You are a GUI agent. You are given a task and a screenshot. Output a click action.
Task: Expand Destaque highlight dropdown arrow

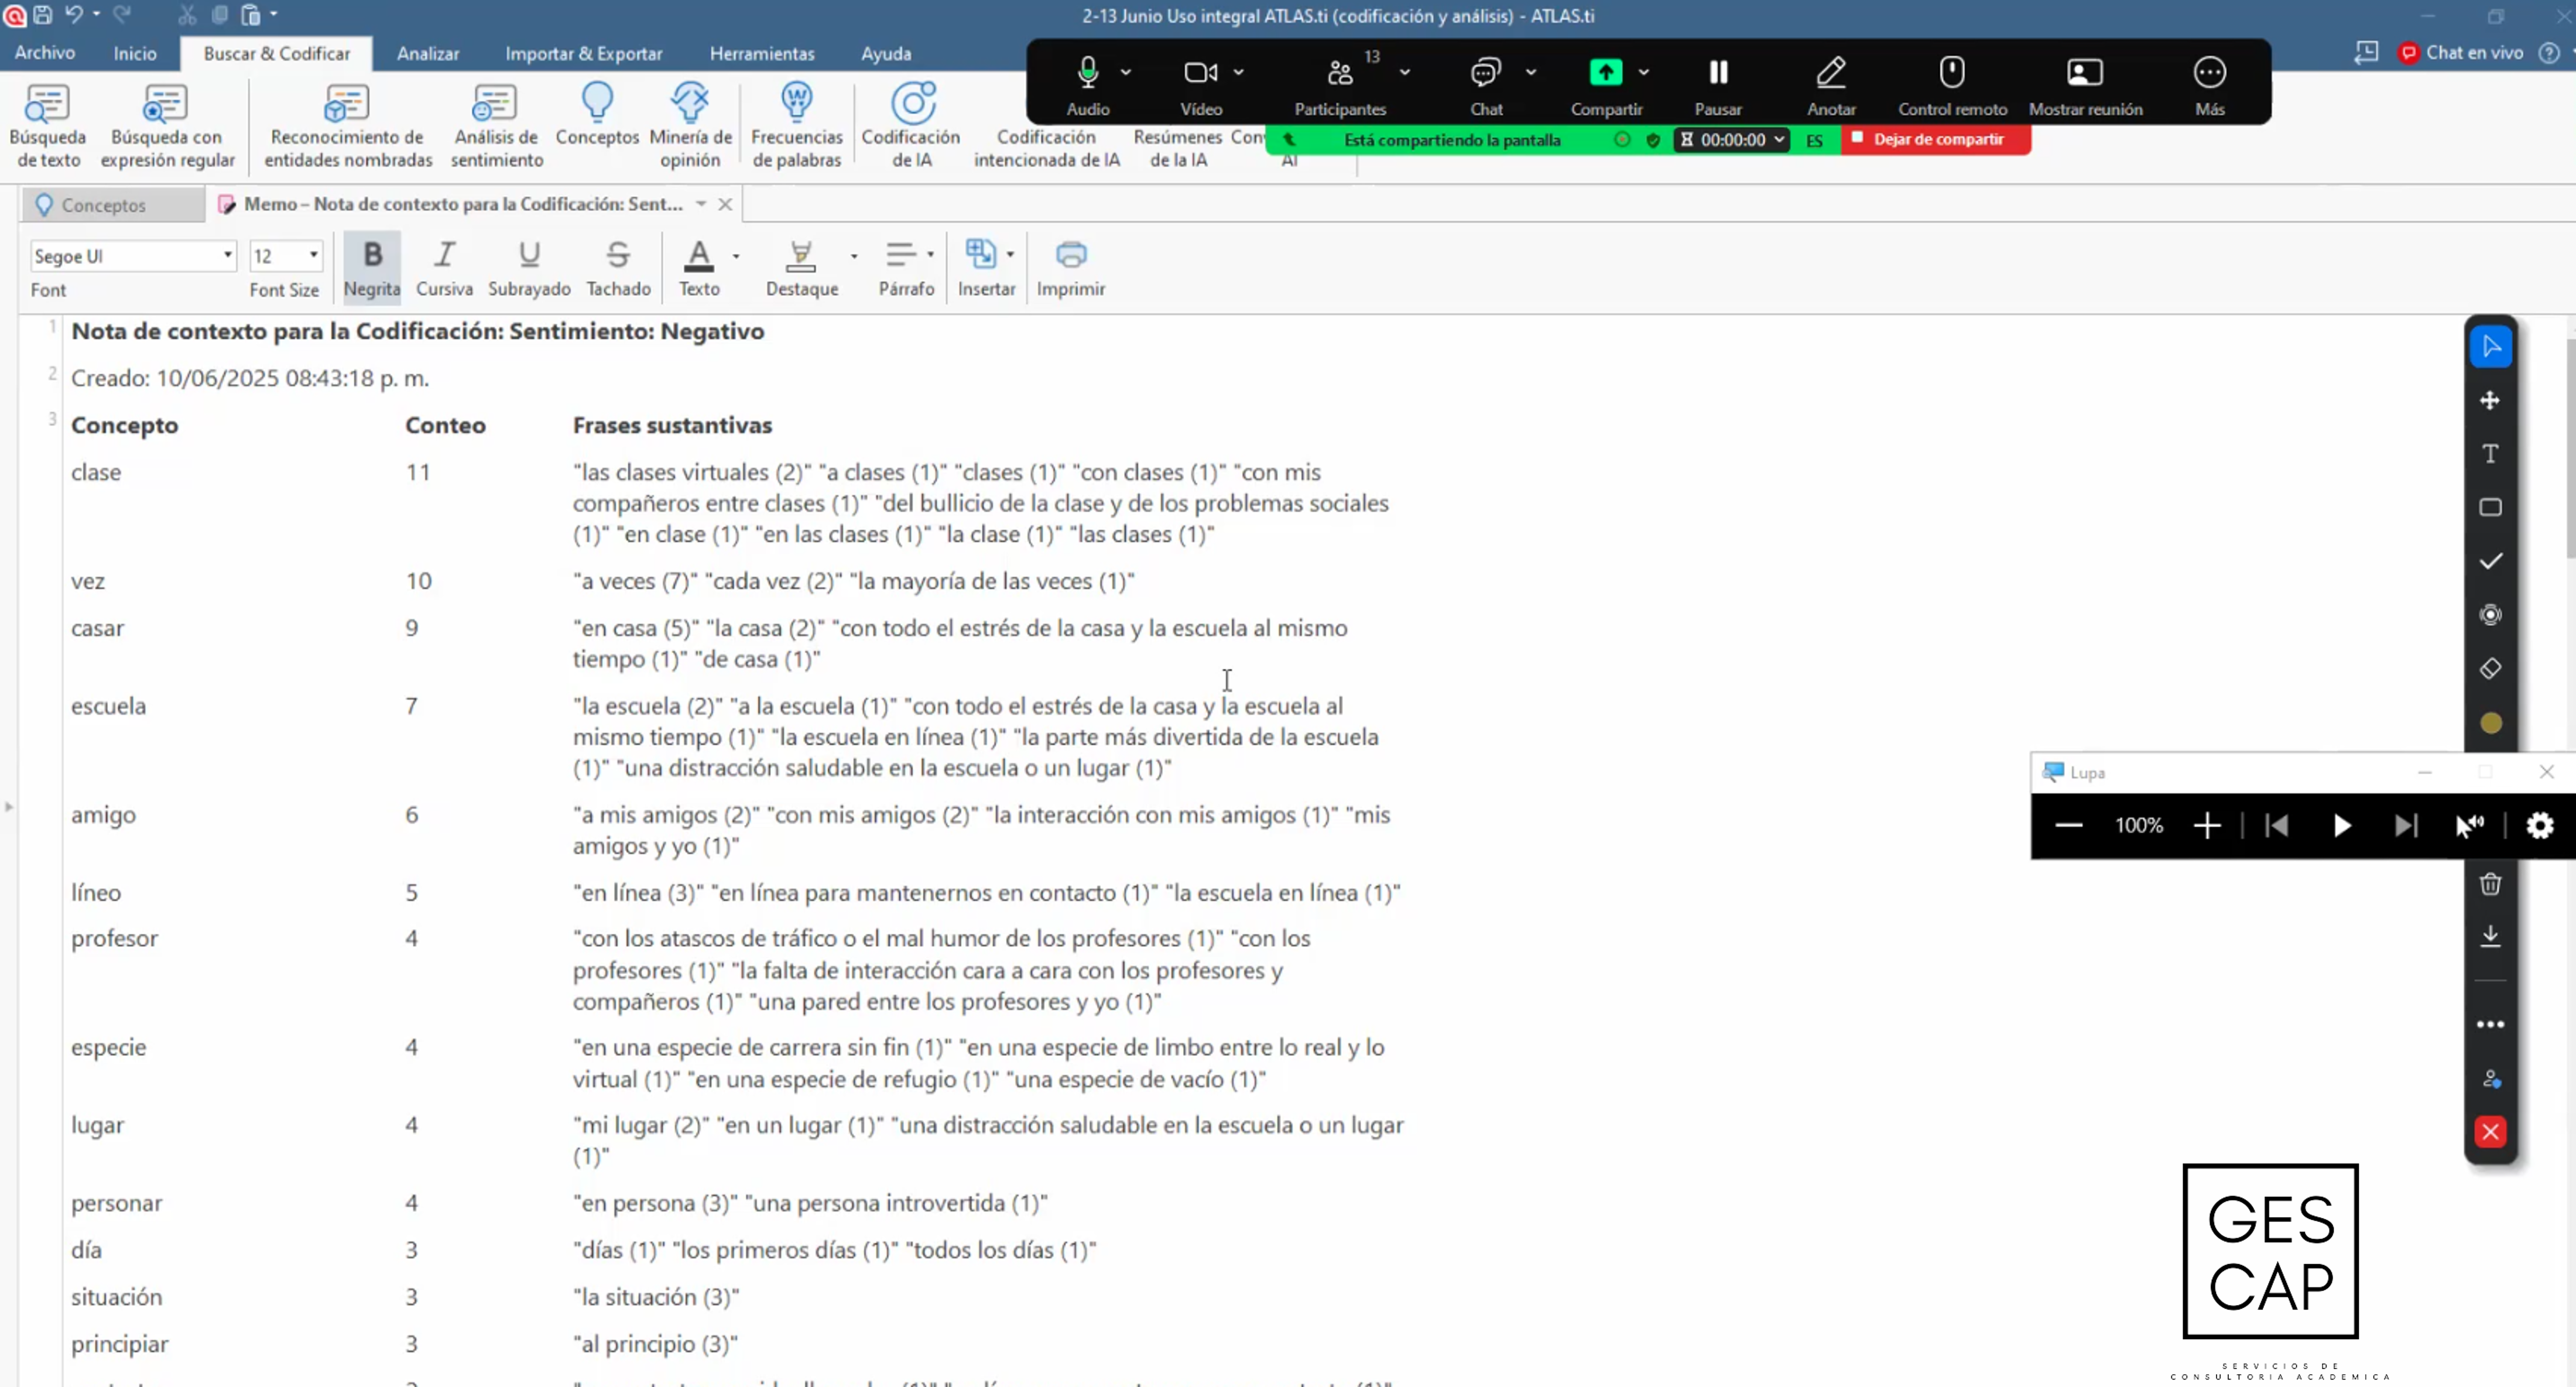click(x=853, y=256)
